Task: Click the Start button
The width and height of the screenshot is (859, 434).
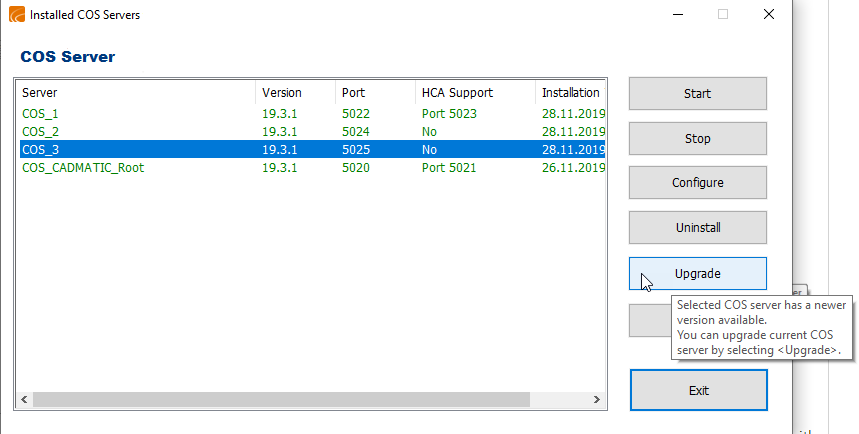Action: 697,94
